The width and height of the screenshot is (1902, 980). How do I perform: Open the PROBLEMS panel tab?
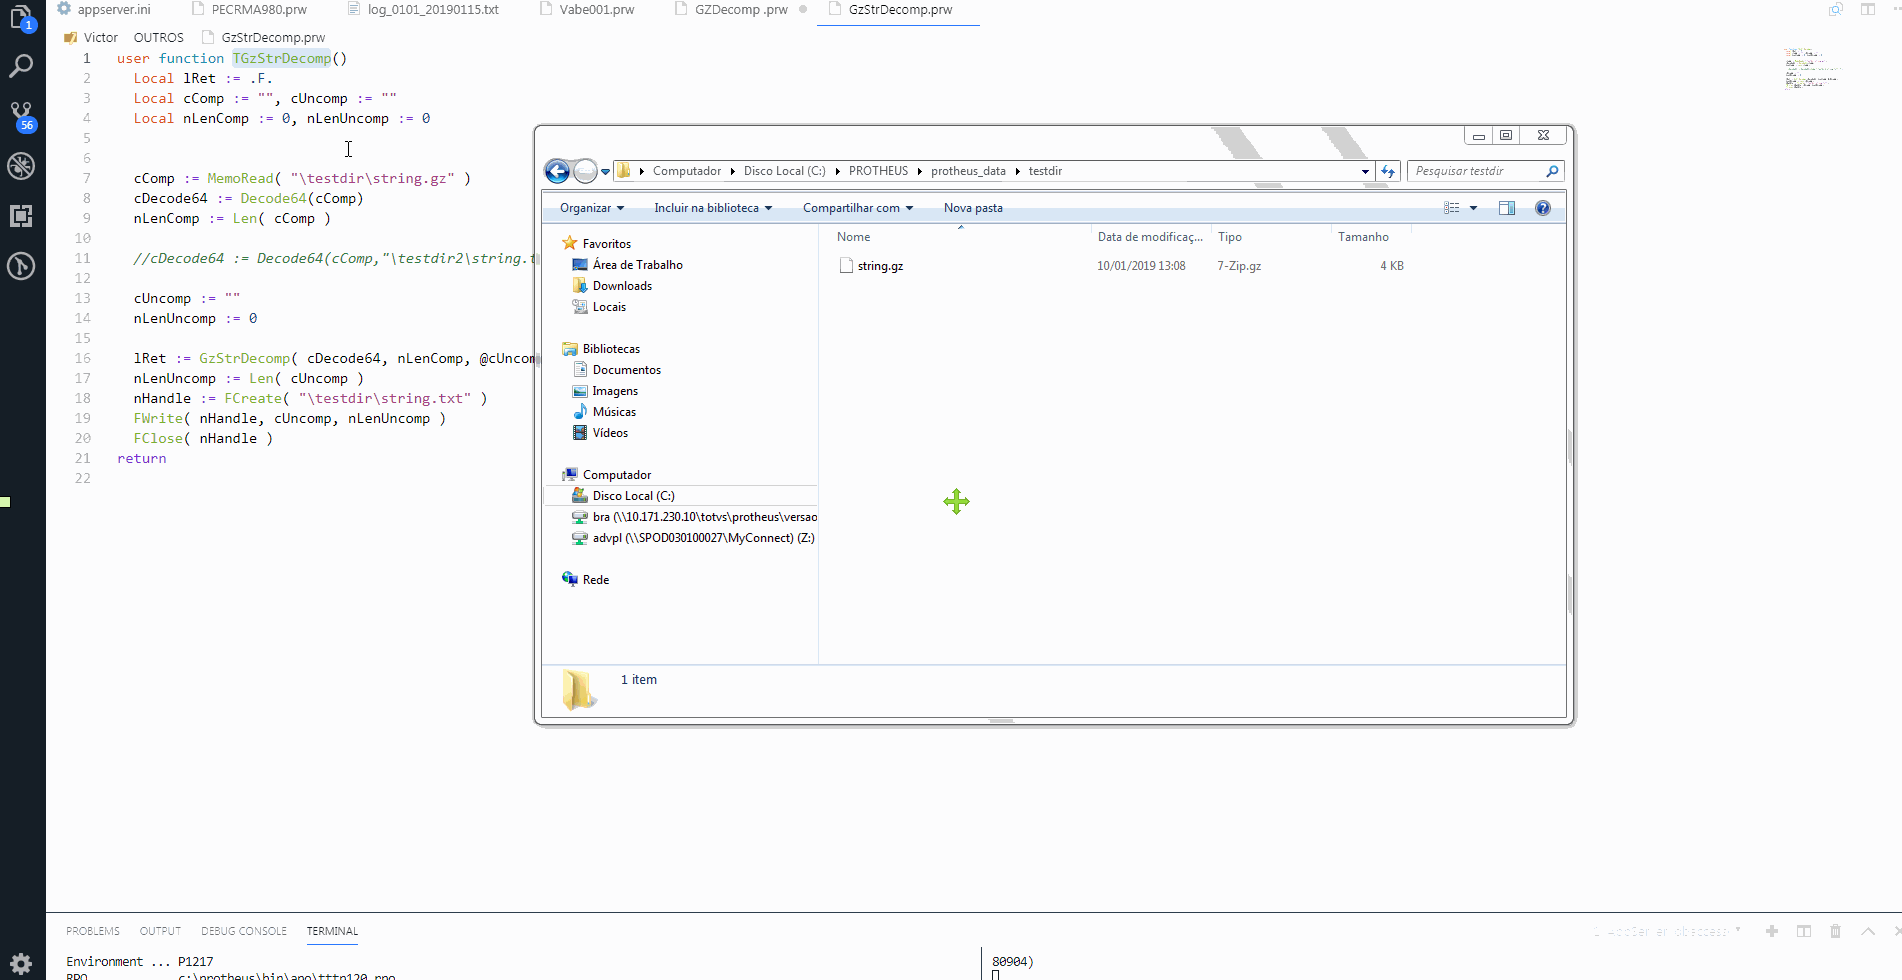[93, 931]
